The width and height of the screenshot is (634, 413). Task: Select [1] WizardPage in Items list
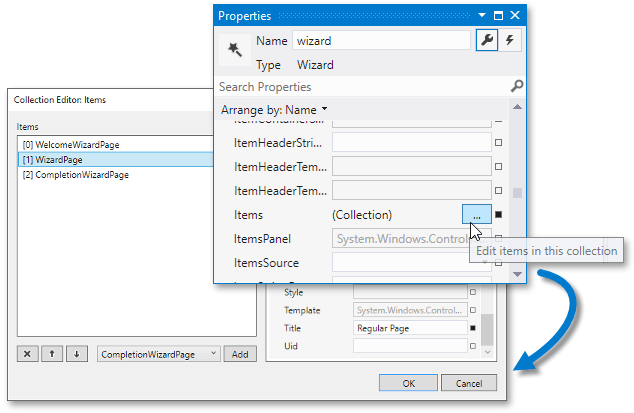116,159
